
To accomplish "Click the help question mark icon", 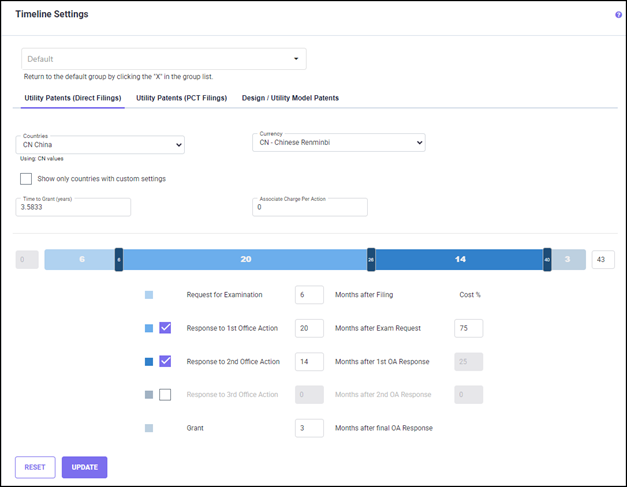I will point(618,15).
